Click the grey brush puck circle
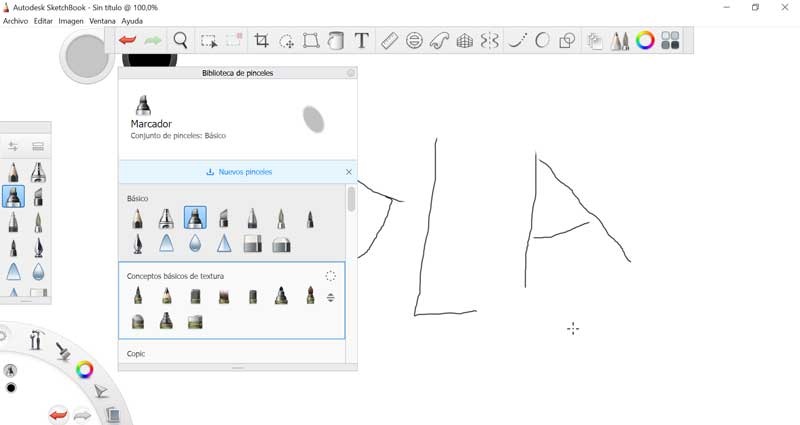 [87, 57]
